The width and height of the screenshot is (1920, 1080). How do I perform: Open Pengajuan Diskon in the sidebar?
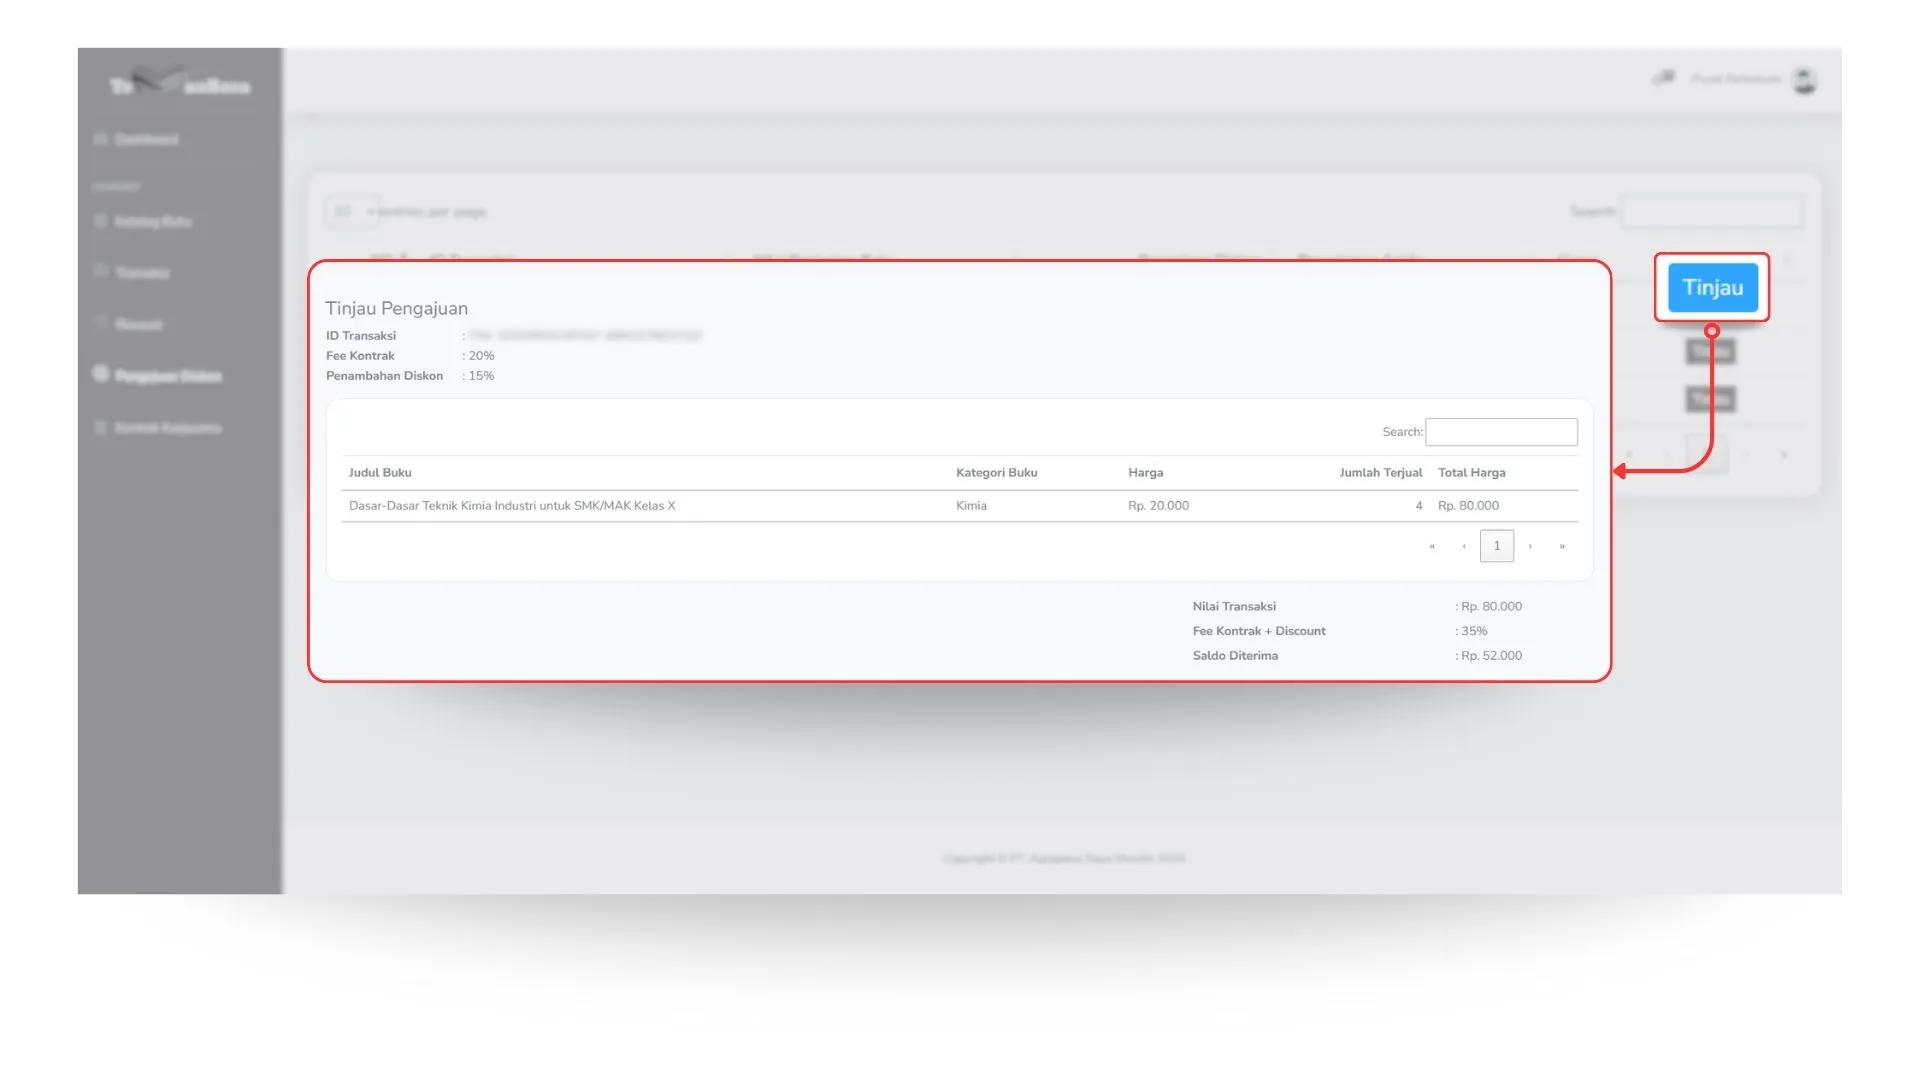pyautogui.click(x=168, y=376)
